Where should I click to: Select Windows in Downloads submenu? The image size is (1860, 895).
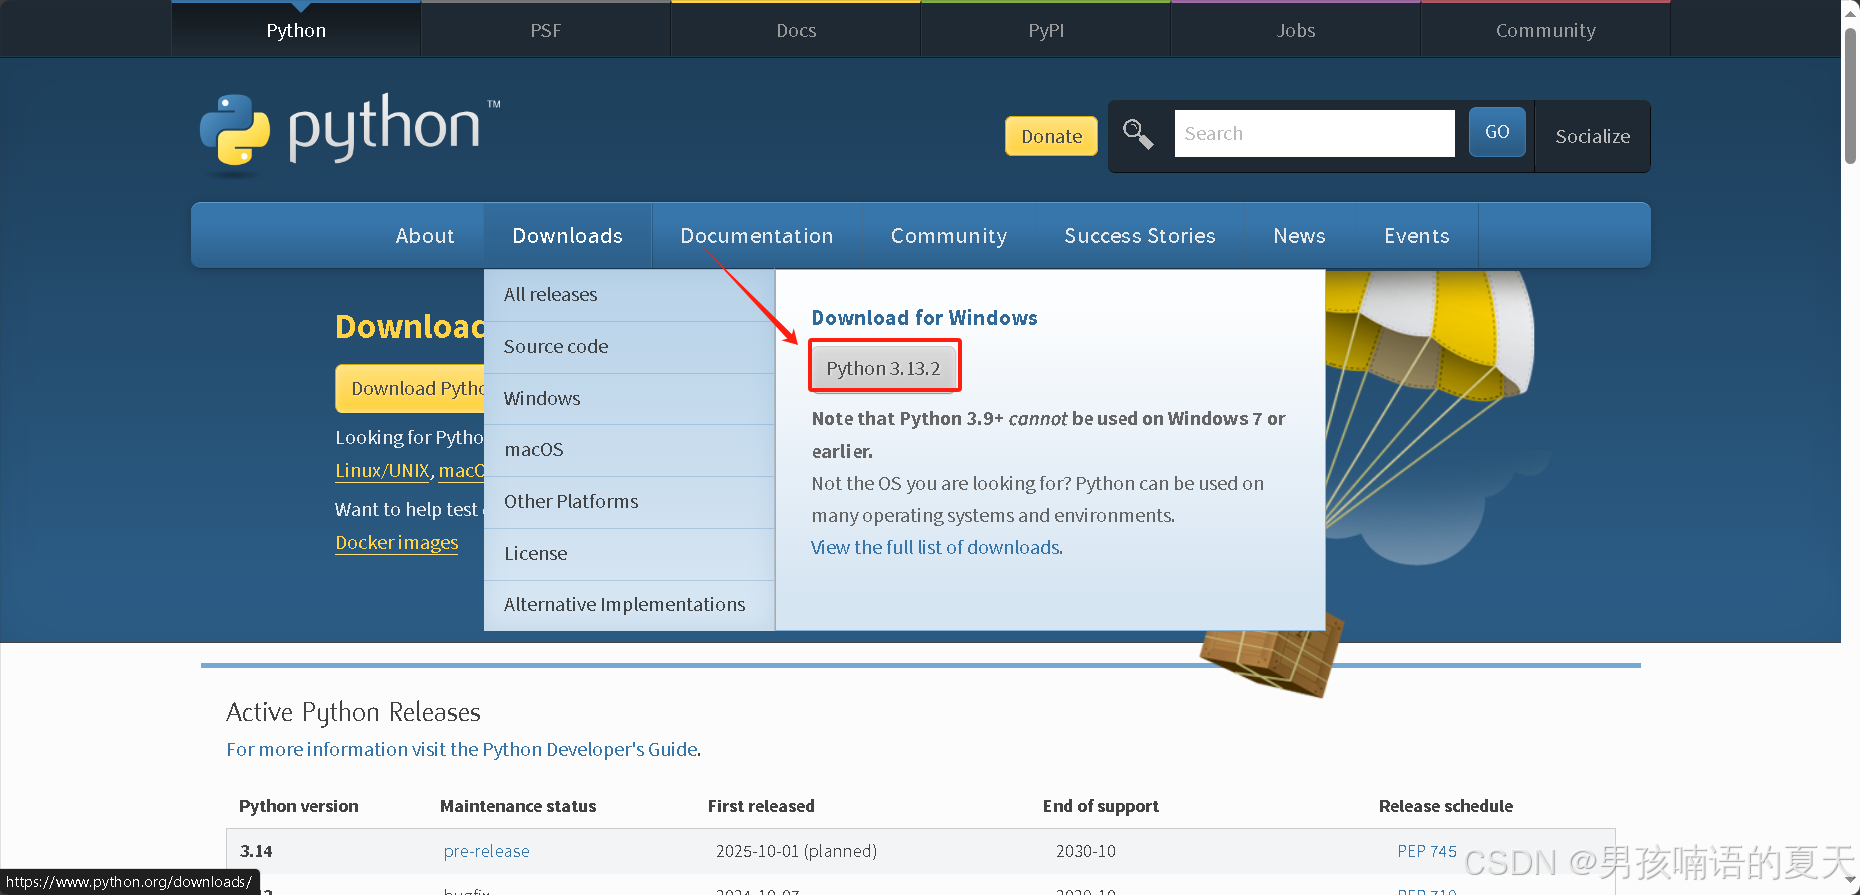629,399
